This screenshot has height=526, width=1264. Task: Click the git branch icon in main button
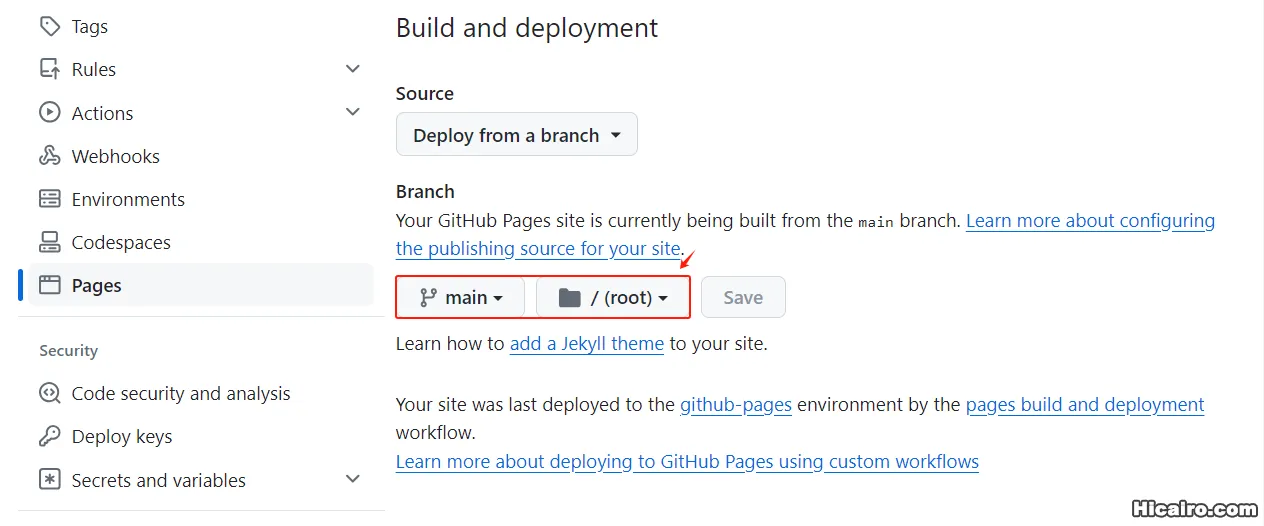[428, 297]
